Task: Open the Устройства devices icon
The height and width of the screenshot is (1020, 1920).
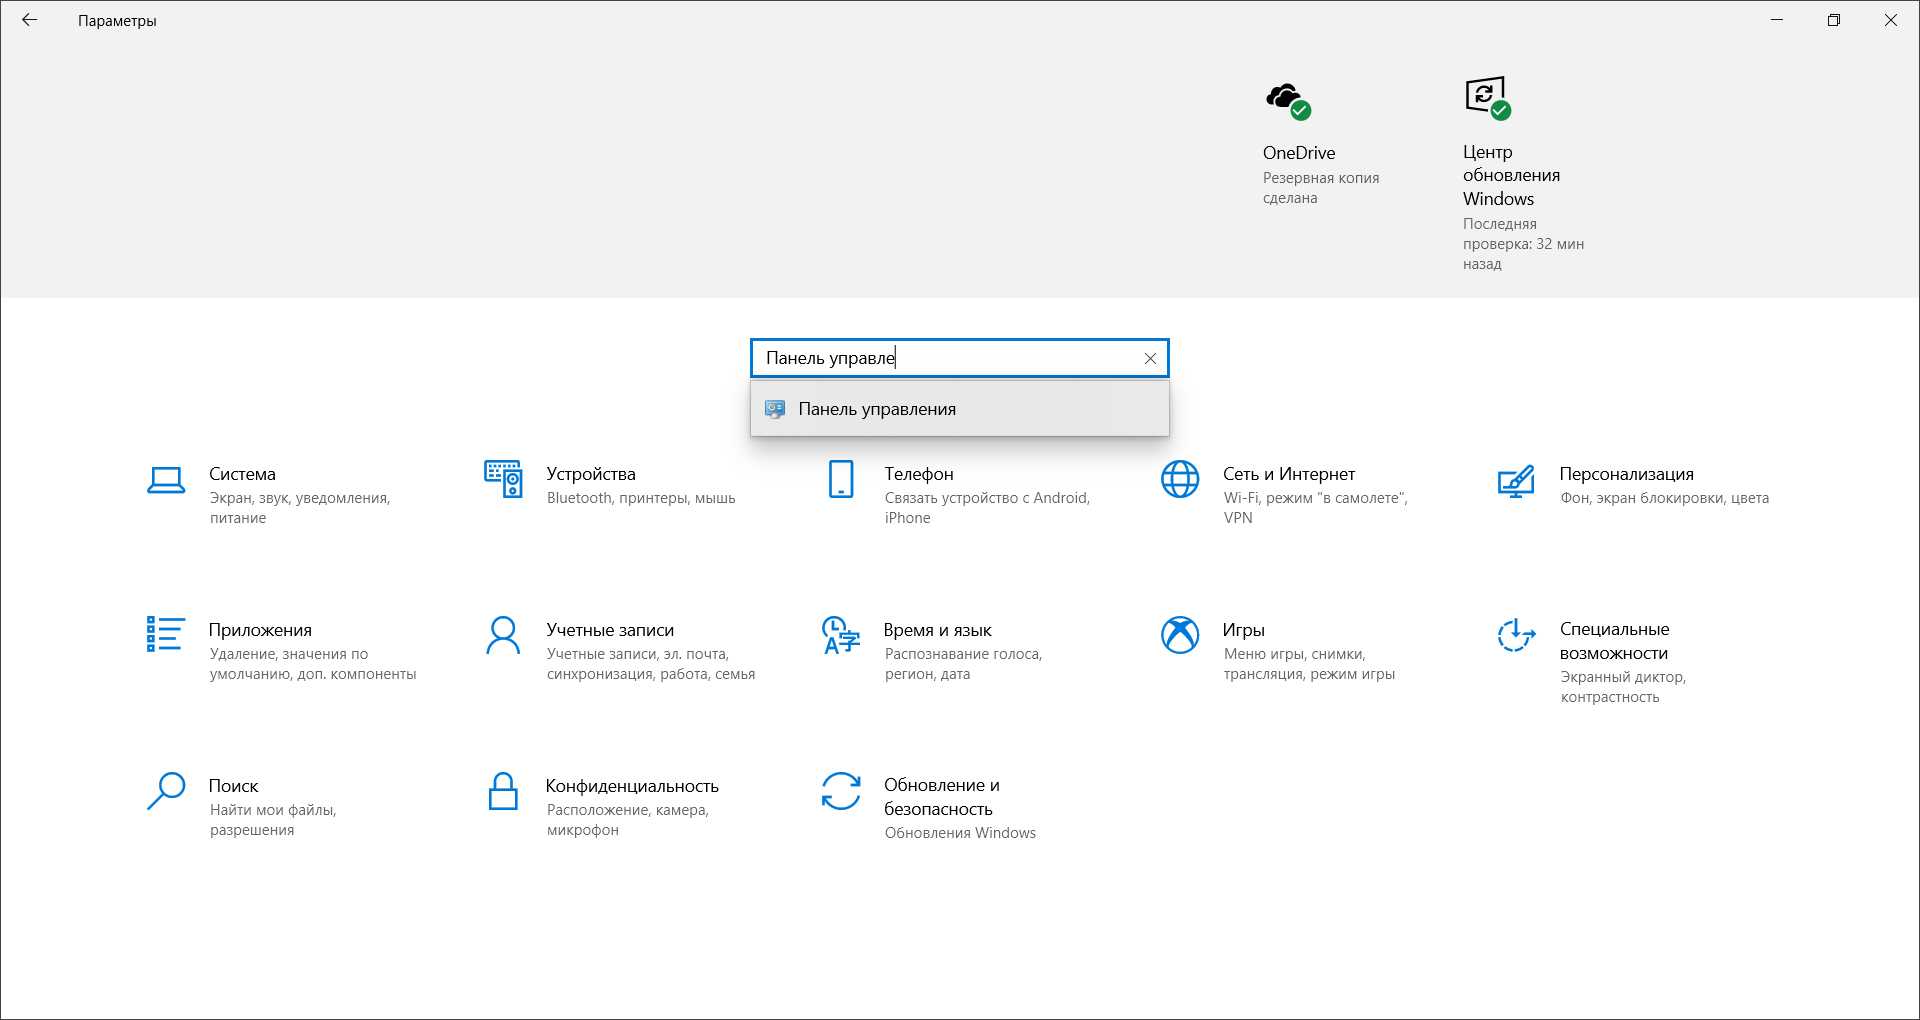Action: pyautogui.click(x=503, y=479)
